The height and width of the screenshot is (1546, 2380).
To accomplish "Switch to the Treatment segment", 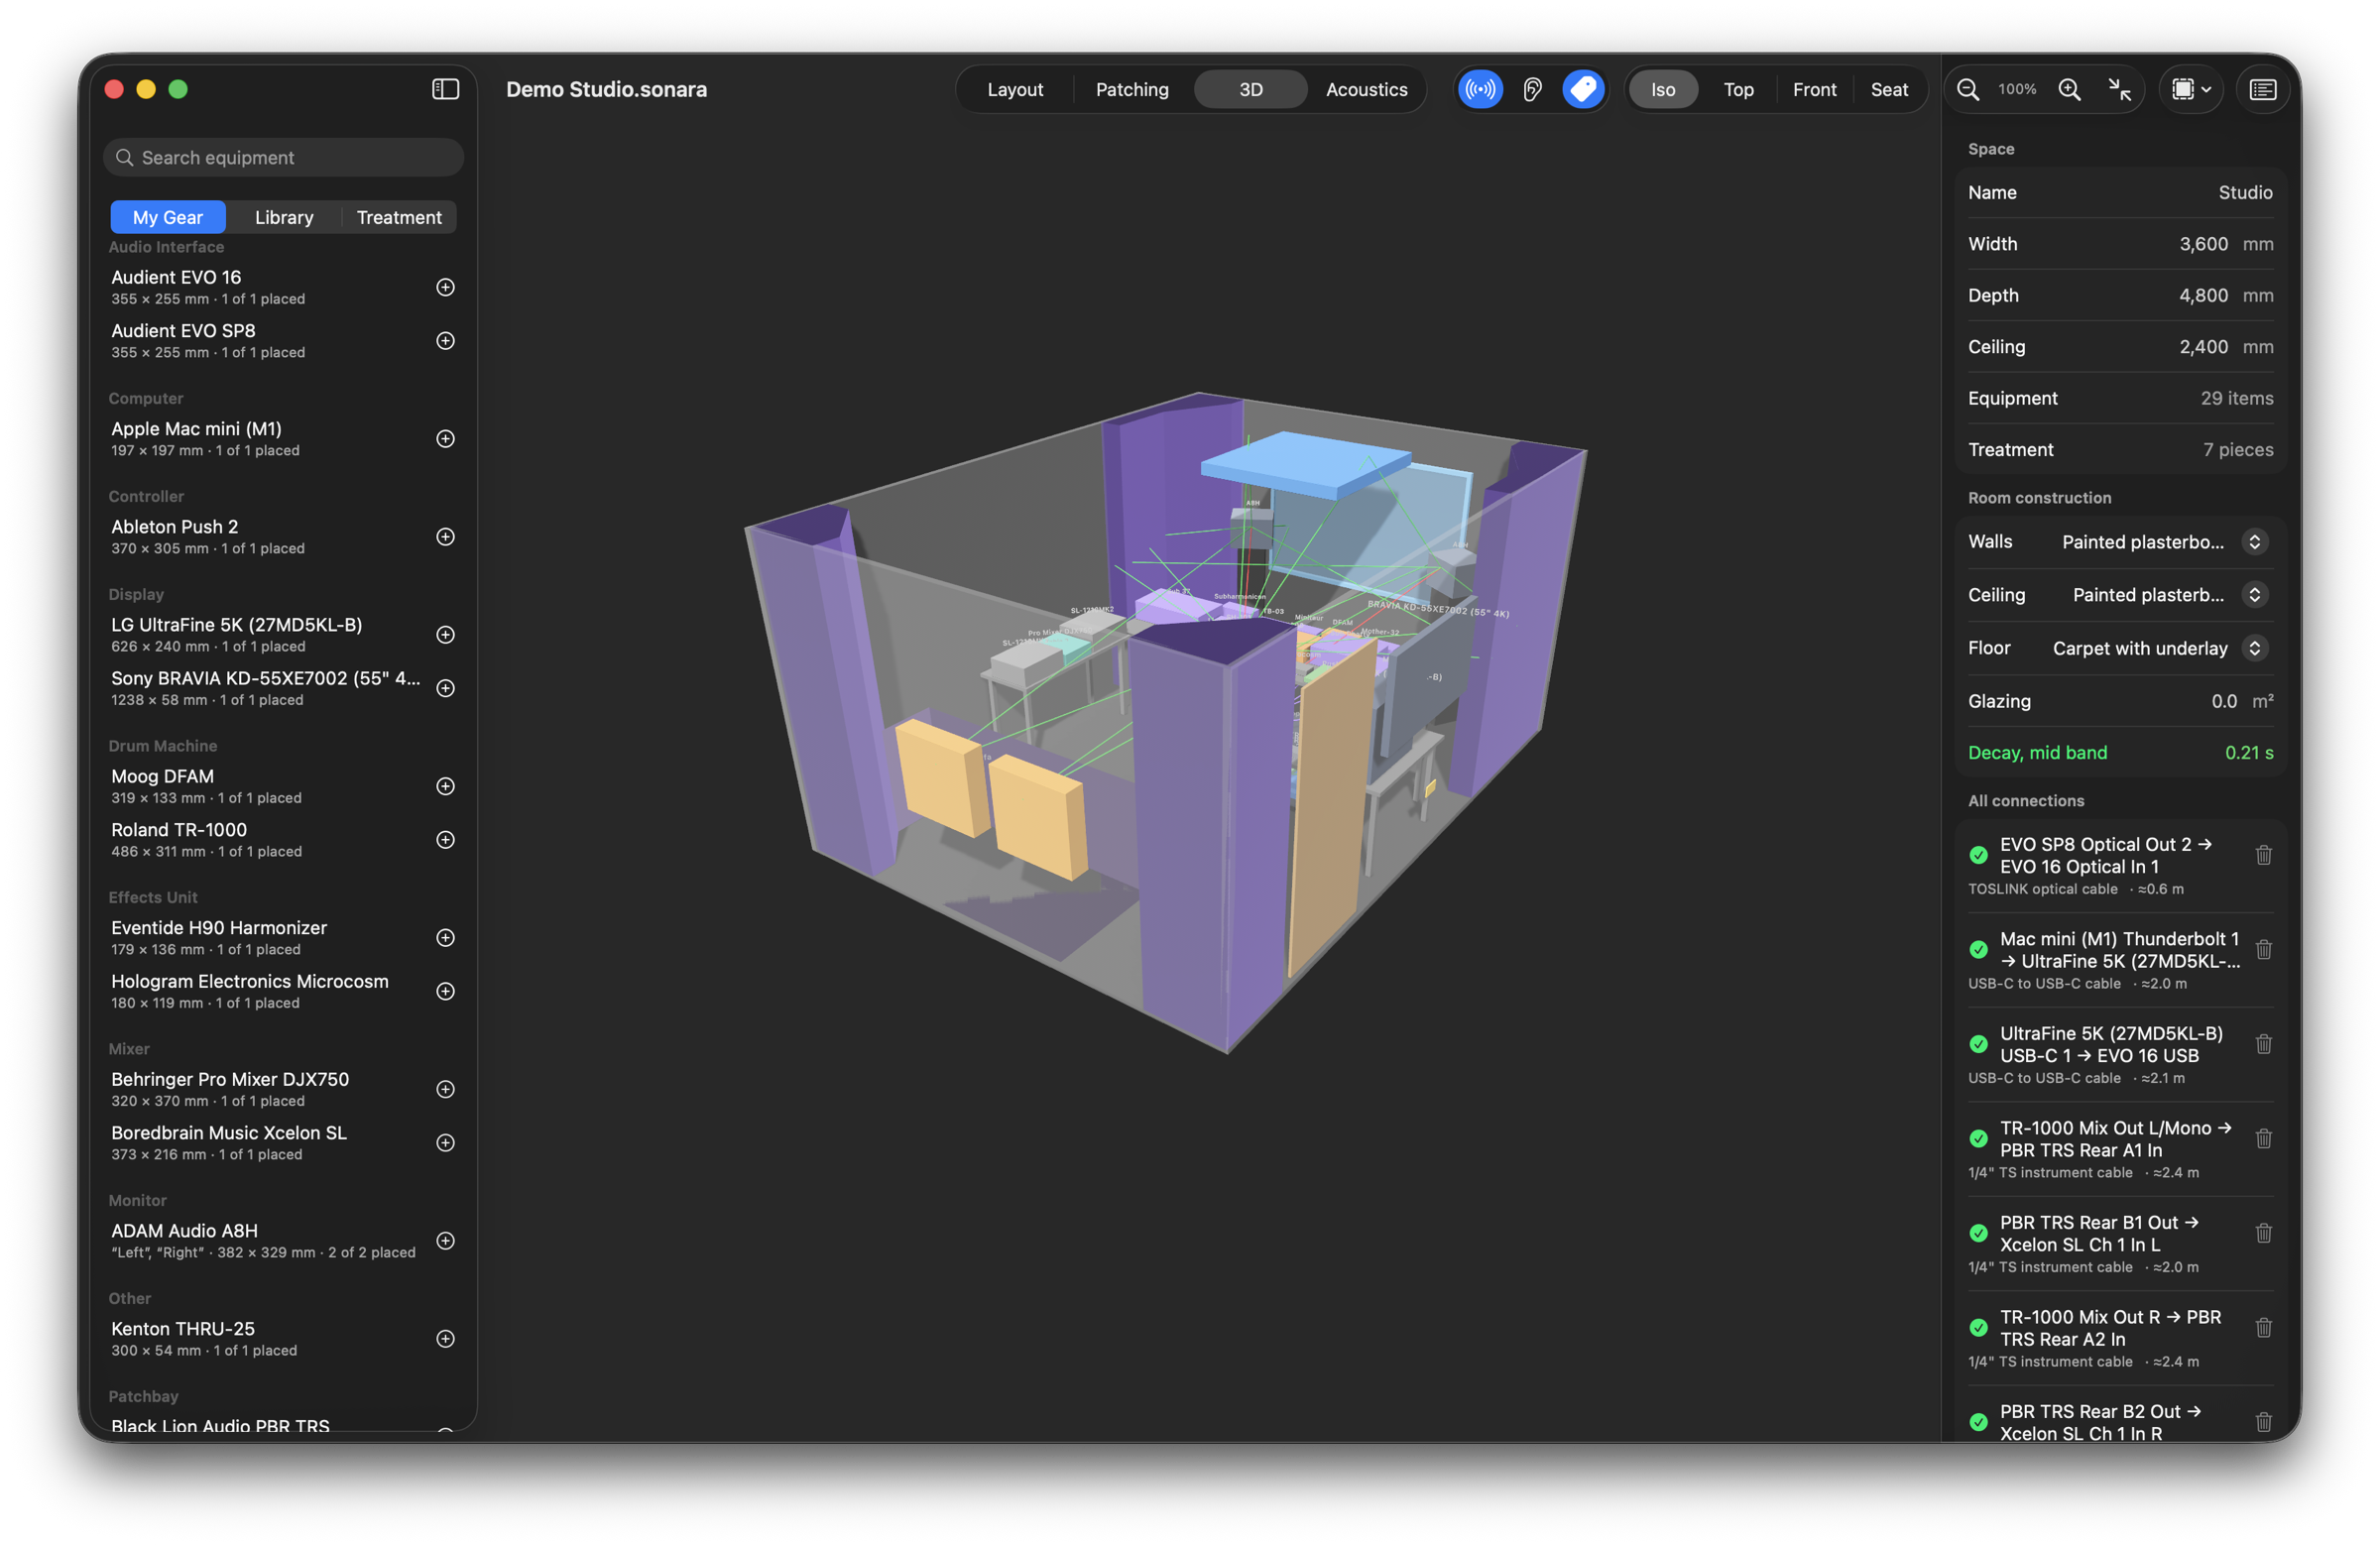I will [x=399, y=217].
